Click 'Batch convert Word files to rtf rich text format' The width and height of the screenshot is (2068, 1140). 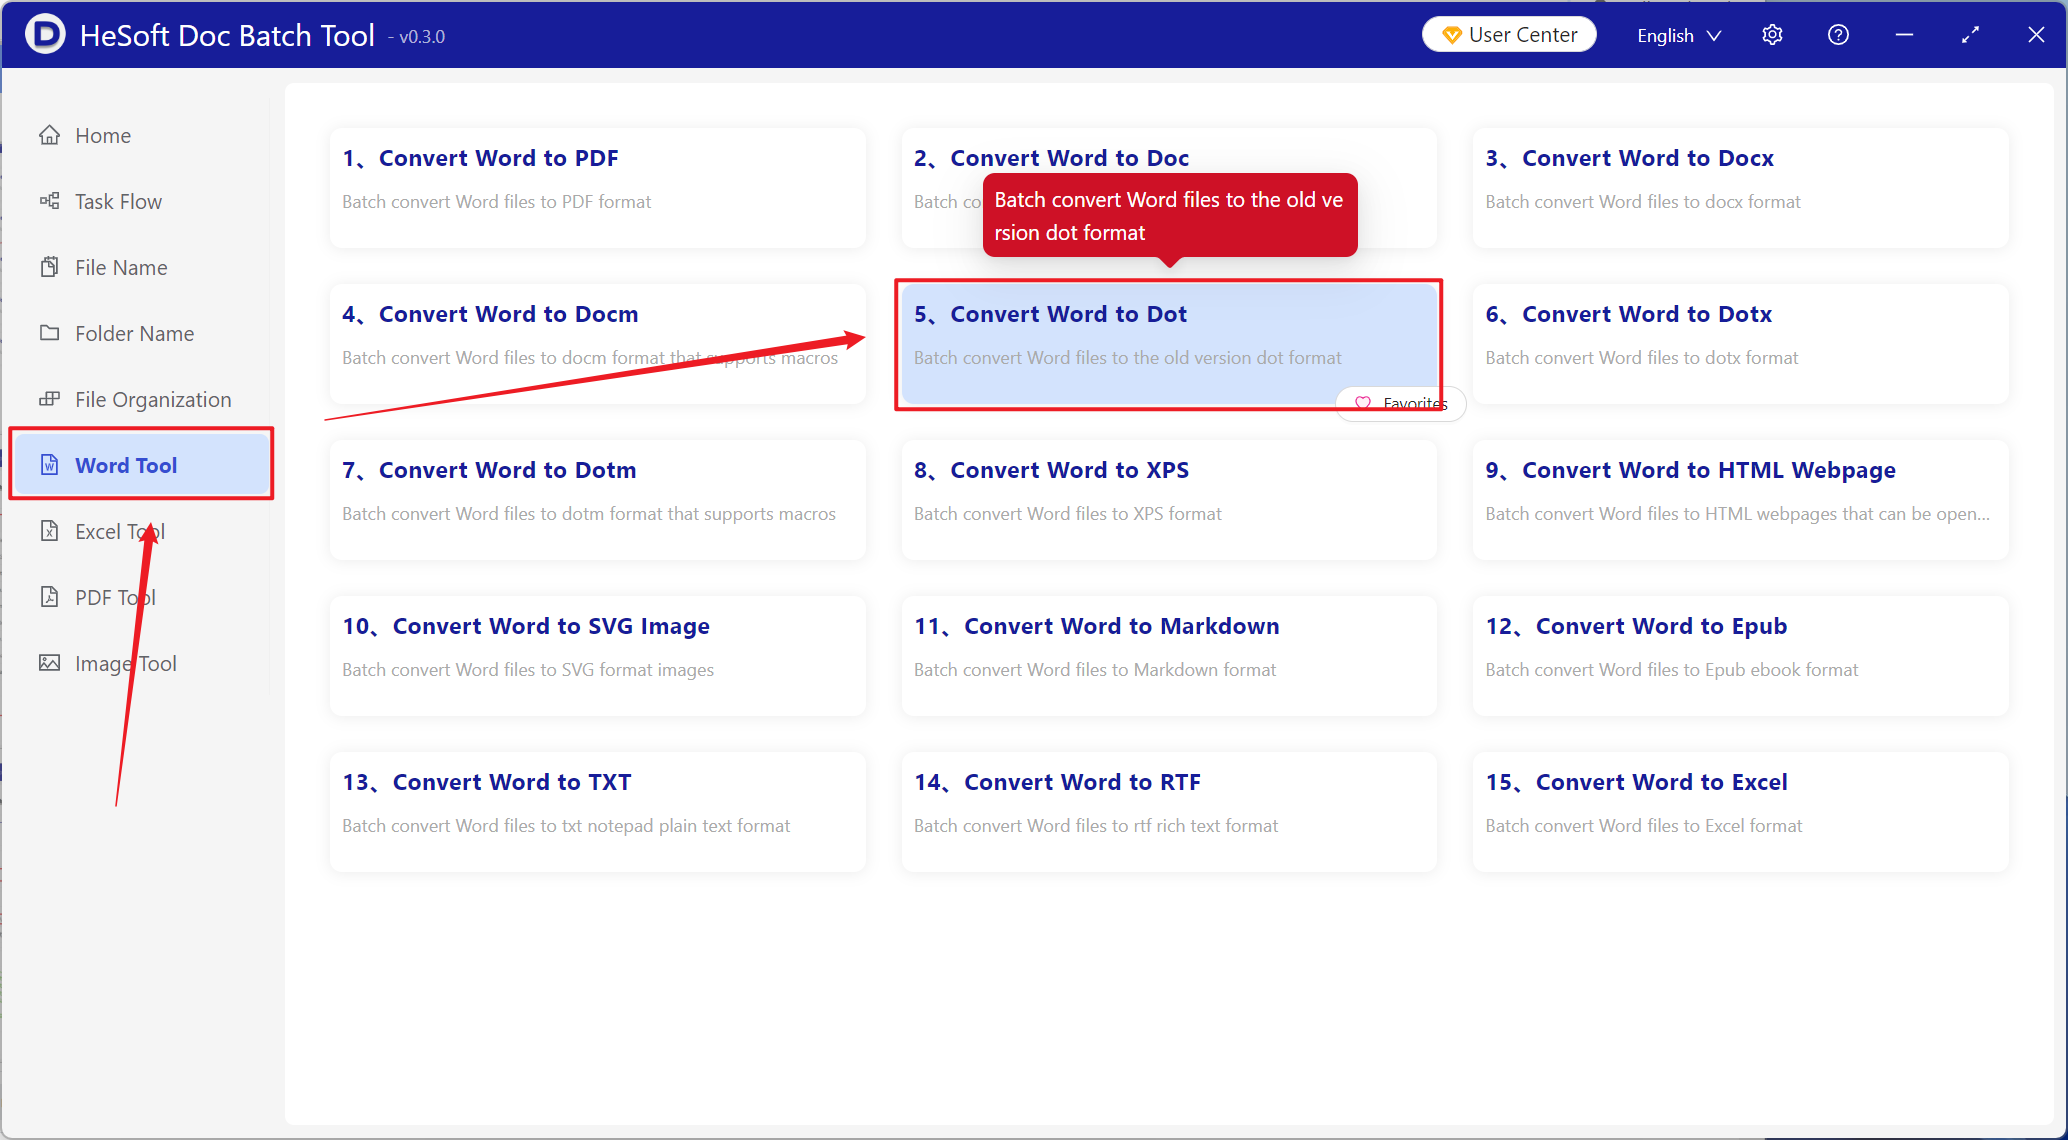pyautogui.click(x=1095, y=825)
